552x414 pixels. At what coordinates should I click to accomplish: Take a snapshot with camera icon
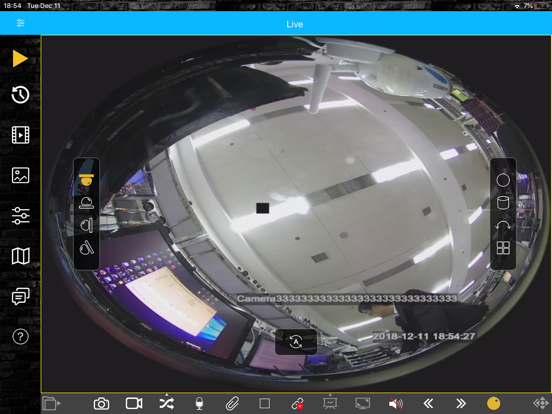click(101, 403)
